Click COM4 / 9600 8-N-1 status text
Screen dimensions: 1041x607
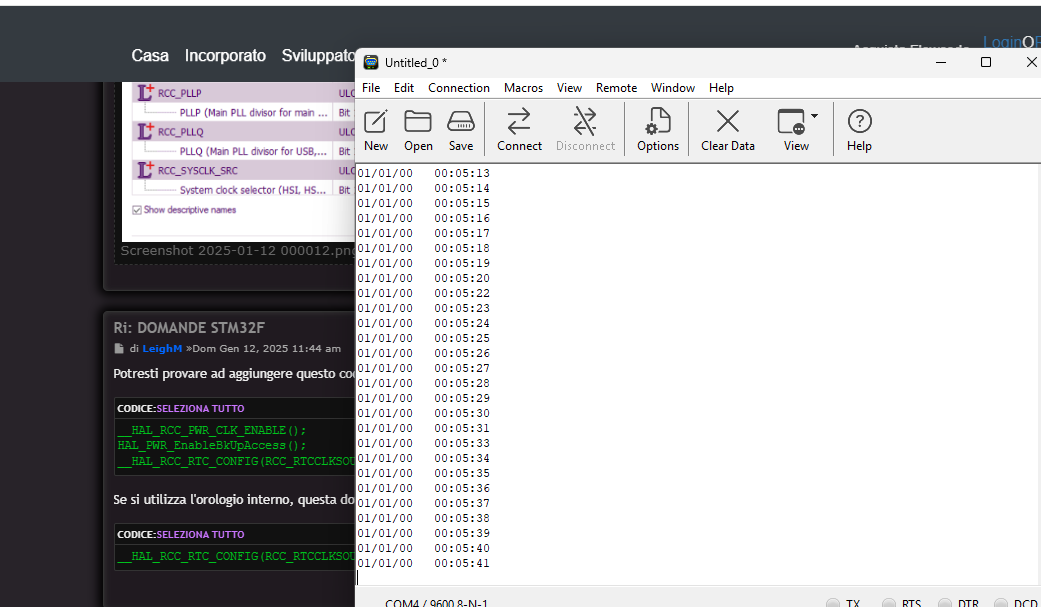tap(436, 603)
